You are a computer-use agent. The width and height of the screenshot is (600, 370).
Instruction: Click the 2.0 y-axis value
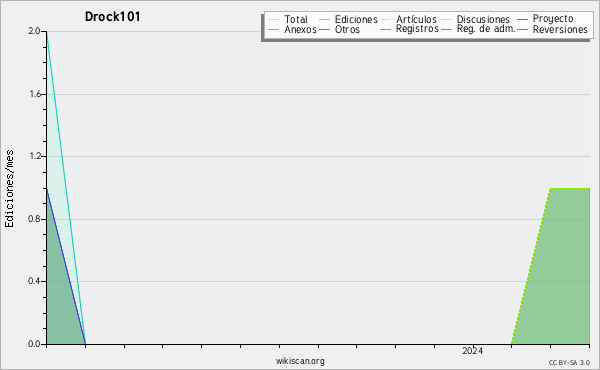tap(34, 31)
